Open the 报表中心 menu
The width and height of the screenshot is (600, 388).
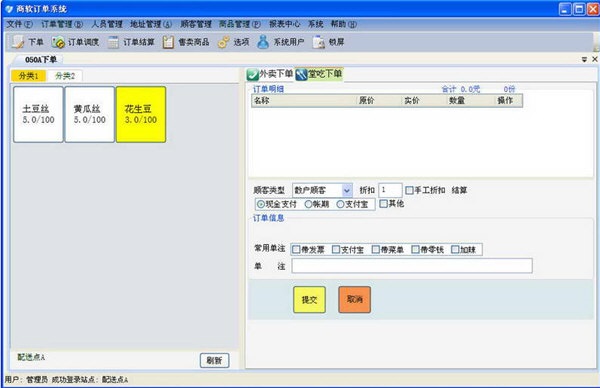pyautogui.click(x=284, y=24)
